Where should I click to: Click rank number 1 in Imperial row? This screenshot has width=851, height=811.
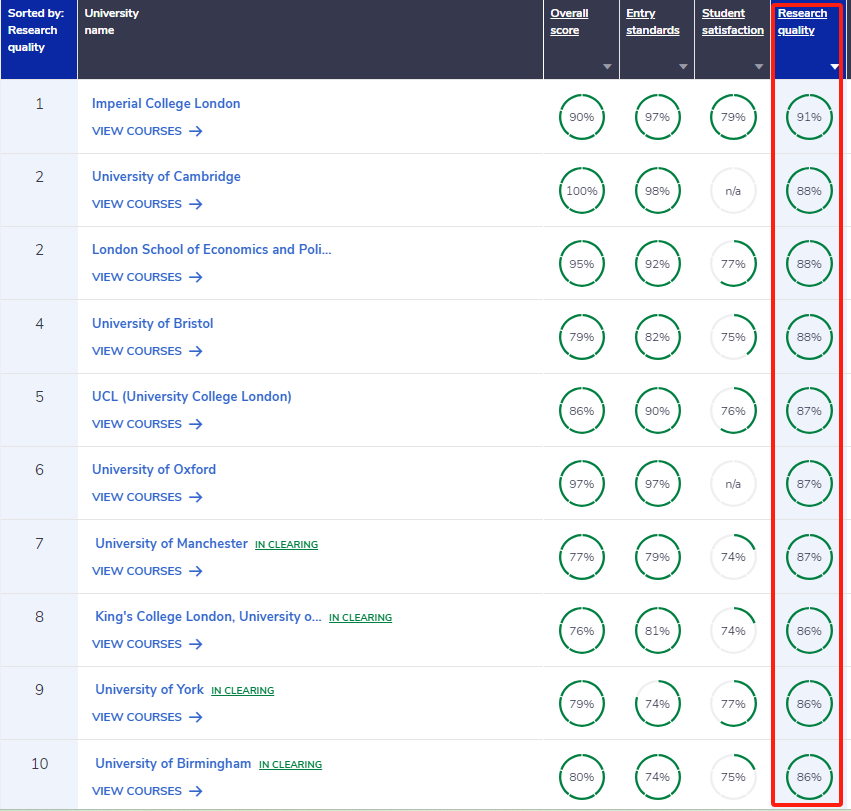40,104
